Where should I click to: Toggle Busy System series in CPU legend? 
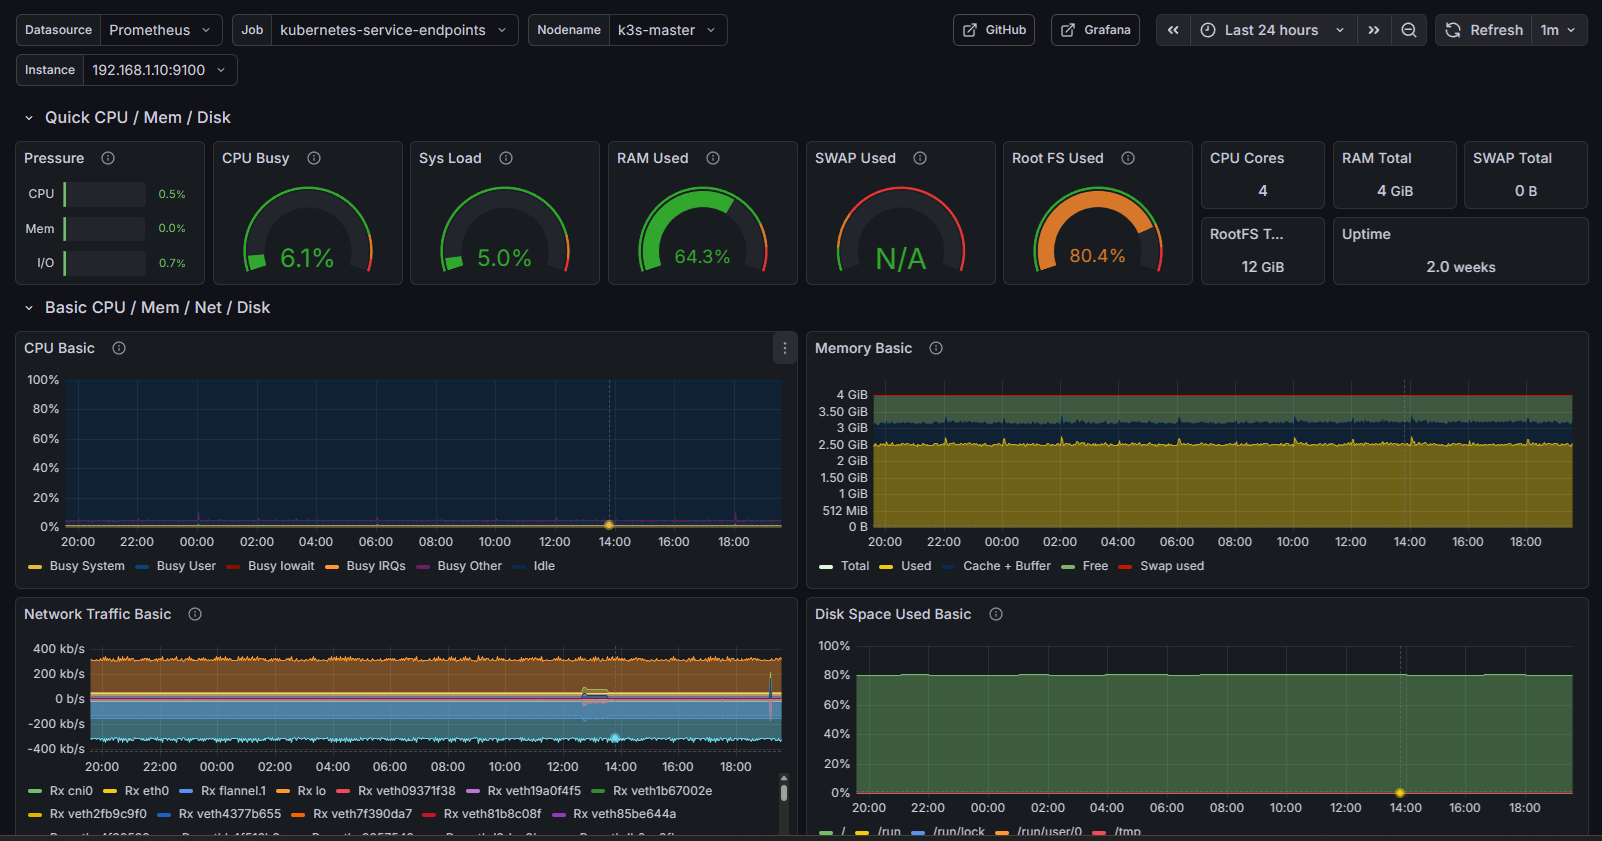coord(86,566)
